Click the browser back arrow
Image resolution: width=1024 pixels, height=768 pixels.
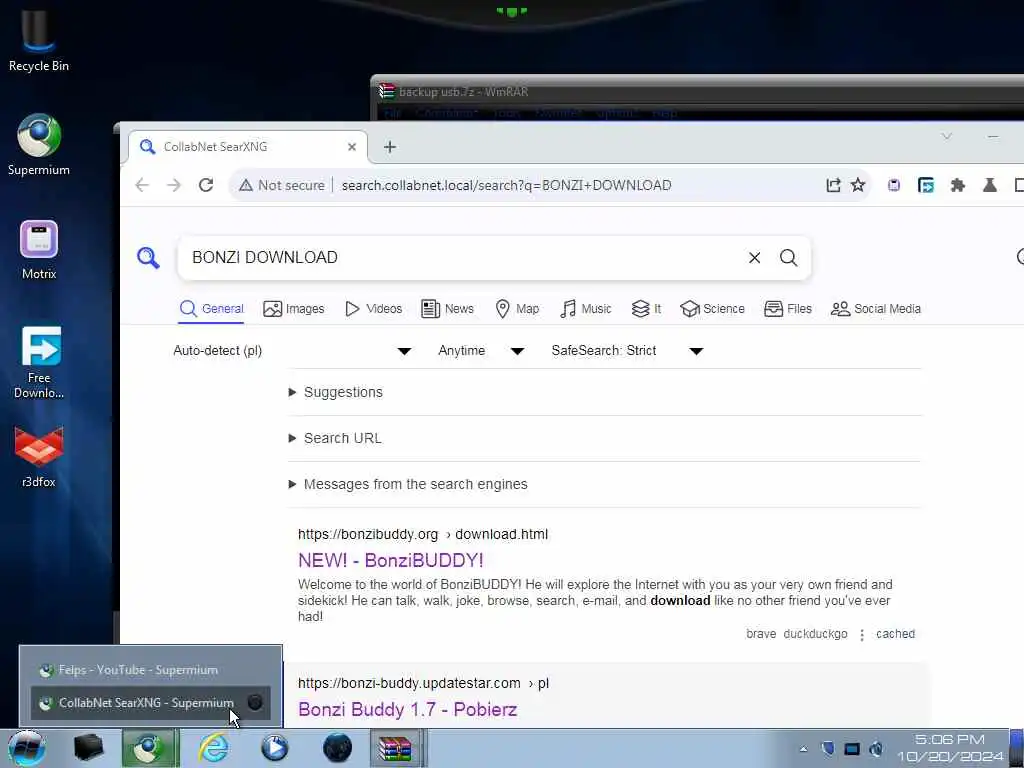142,185
